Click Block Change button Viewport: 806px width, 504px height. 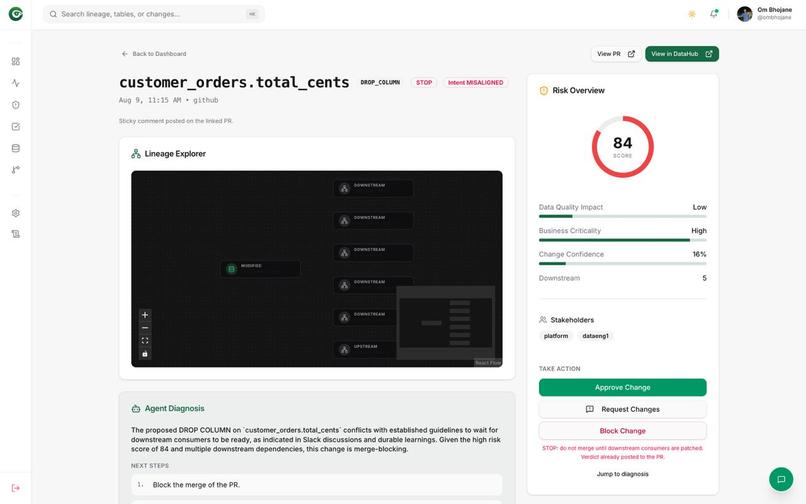pos(622,431)
